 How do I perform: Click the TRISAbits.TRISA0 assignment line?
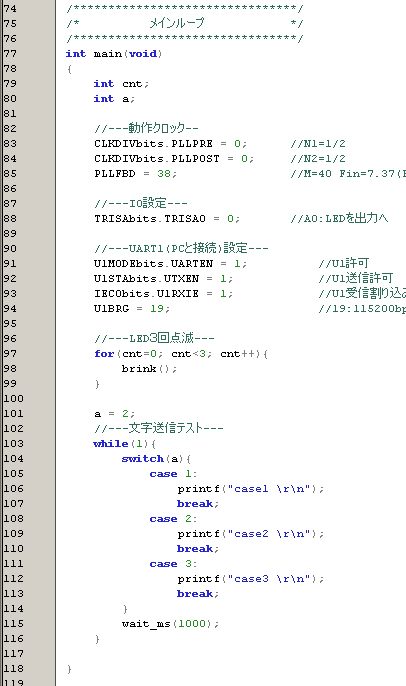[x=167, y=219]
